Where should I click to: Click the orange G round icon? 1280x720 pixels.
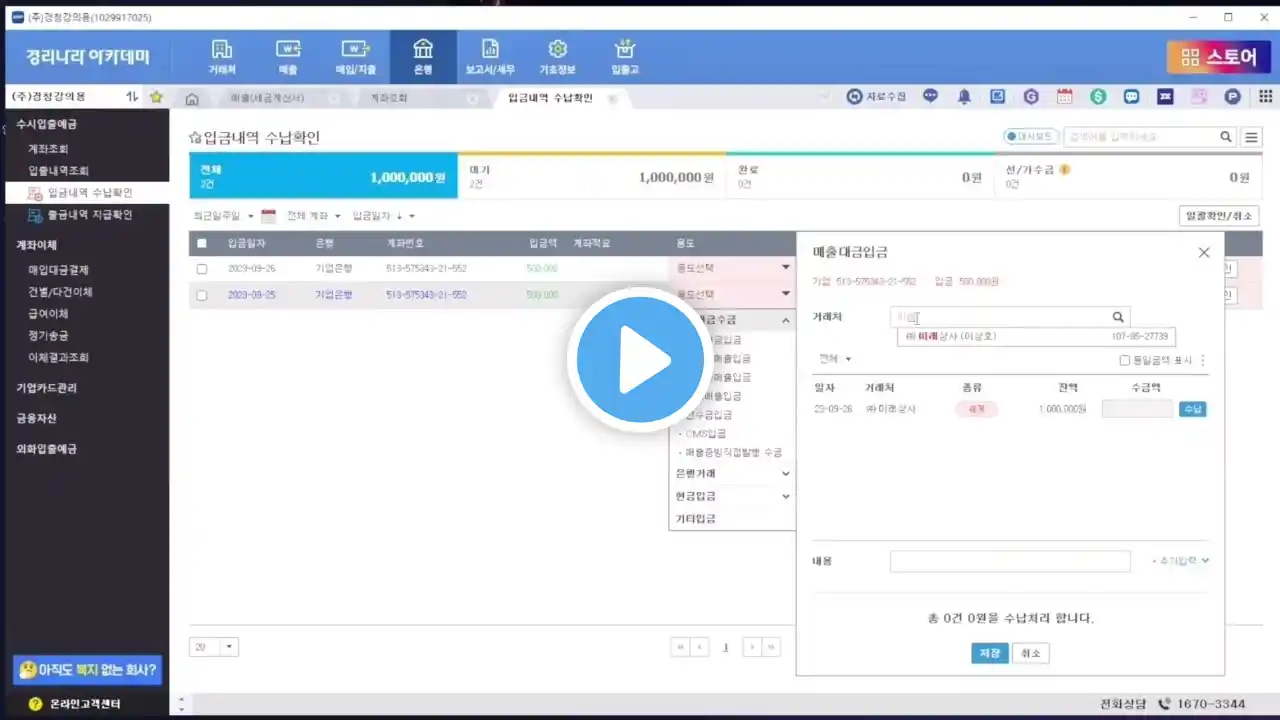[1031, 97]
